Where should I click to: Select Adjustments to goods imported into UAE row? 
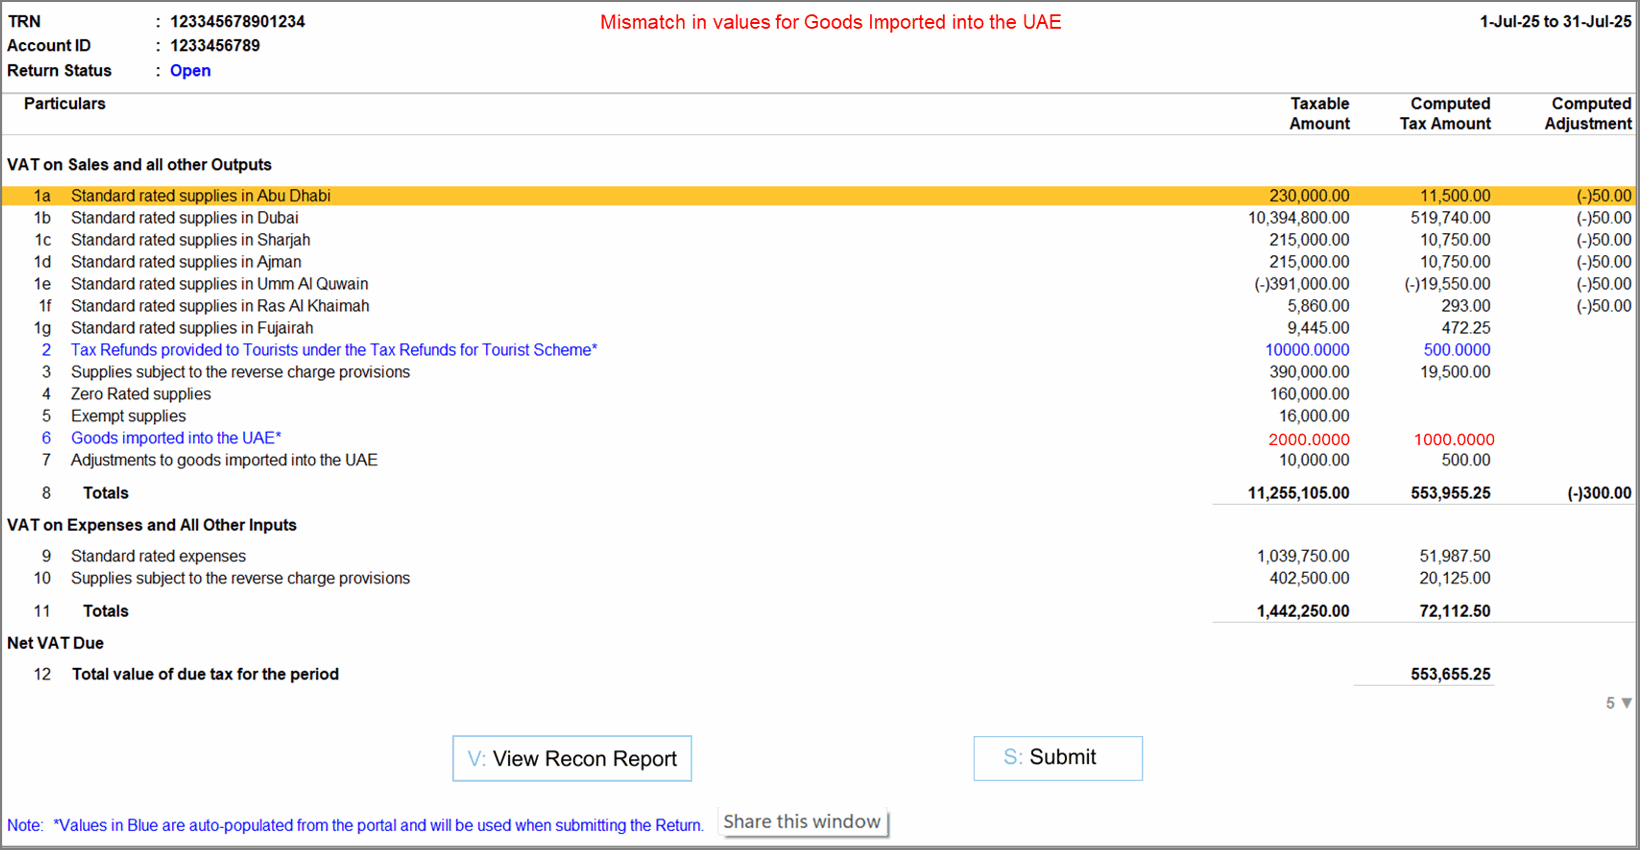pos(224,460)
